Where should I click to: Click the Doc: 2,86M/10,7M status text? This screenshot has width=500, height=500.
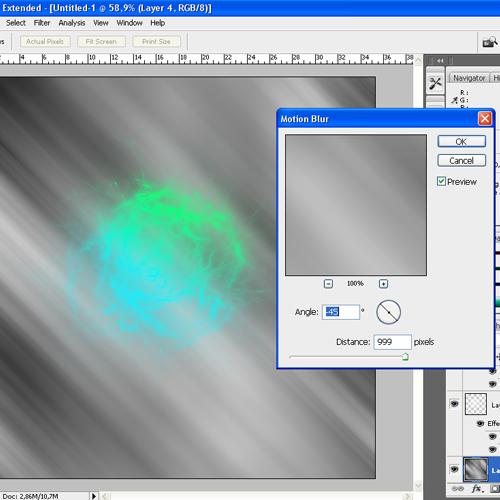click(30, 496)
